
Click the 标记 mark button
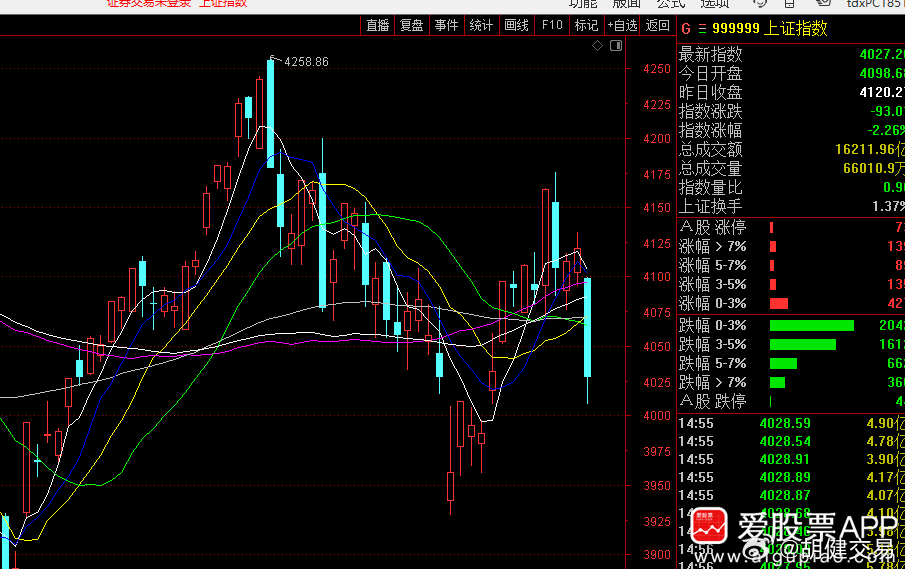pyautogui.click(x=586, y=25)
